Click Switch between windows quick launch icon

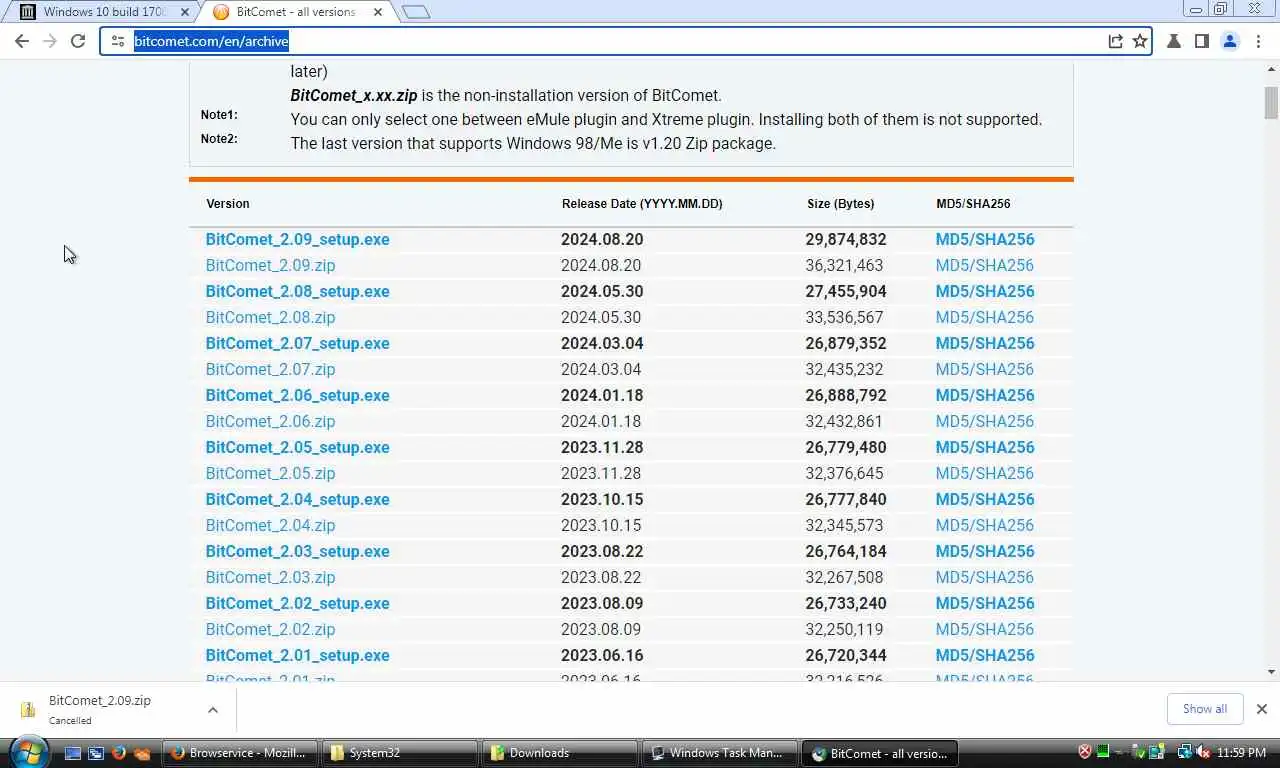pyautogui.click(x=96, y=752)
